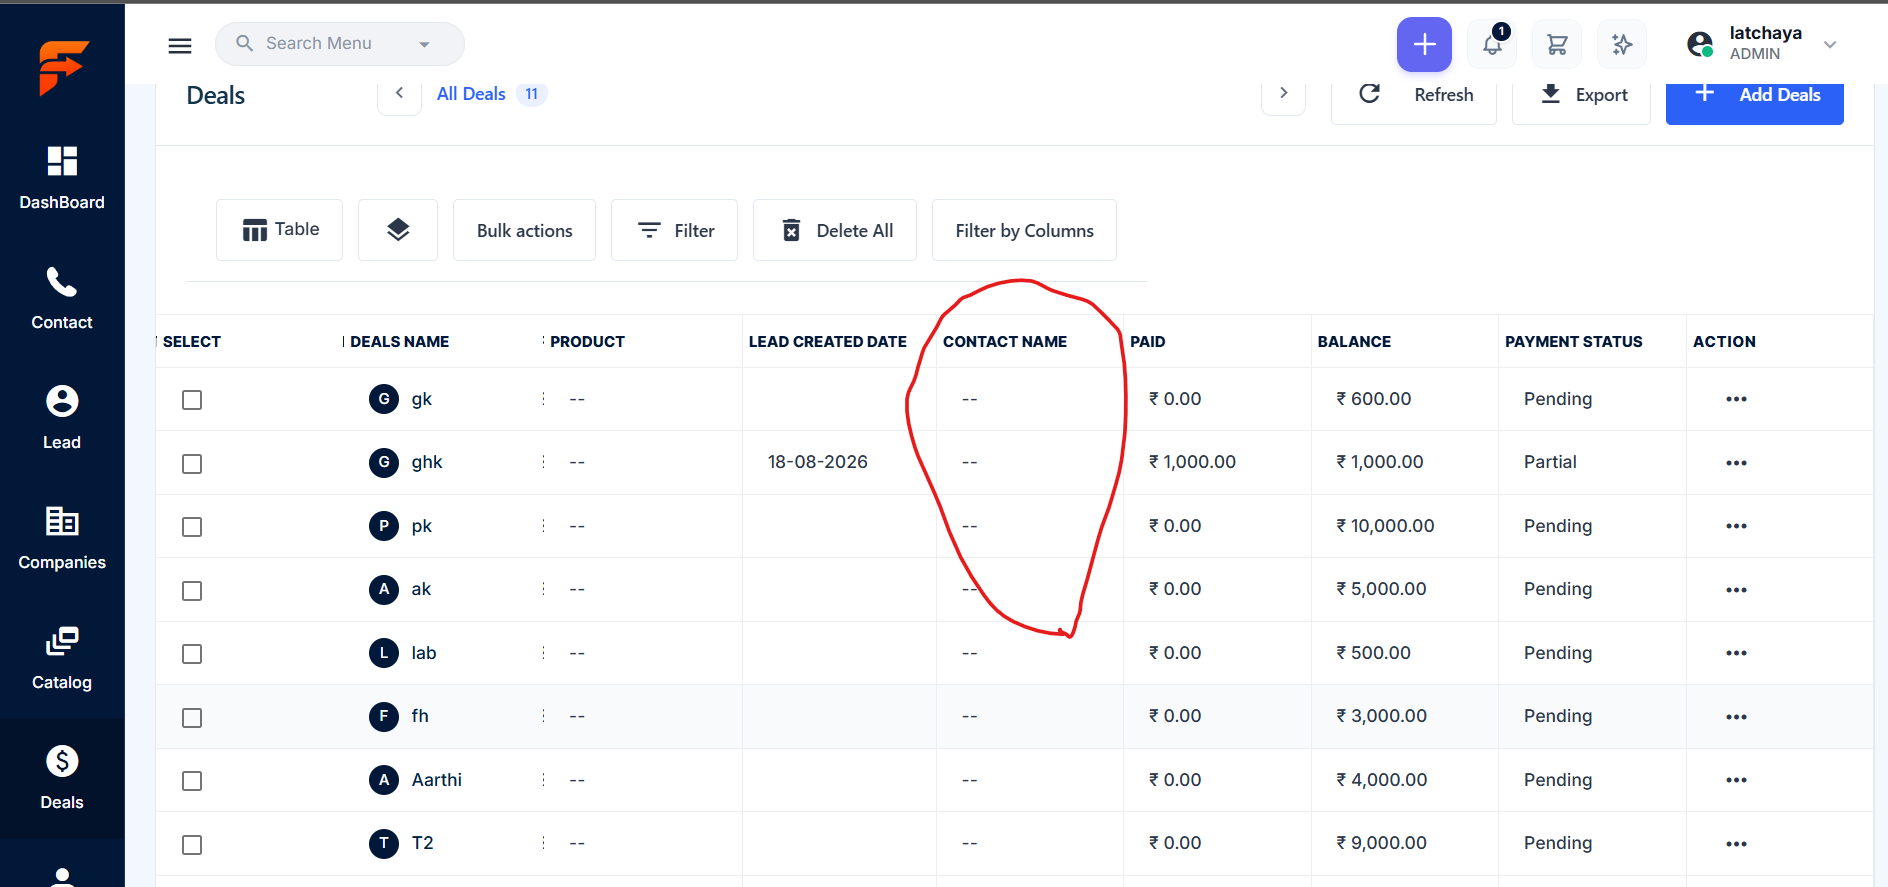The width and height of the screenshot is (1888, 887).
Task: Open the Lead sidebar section
Action: pyautogui.click(x=62, y=419)
